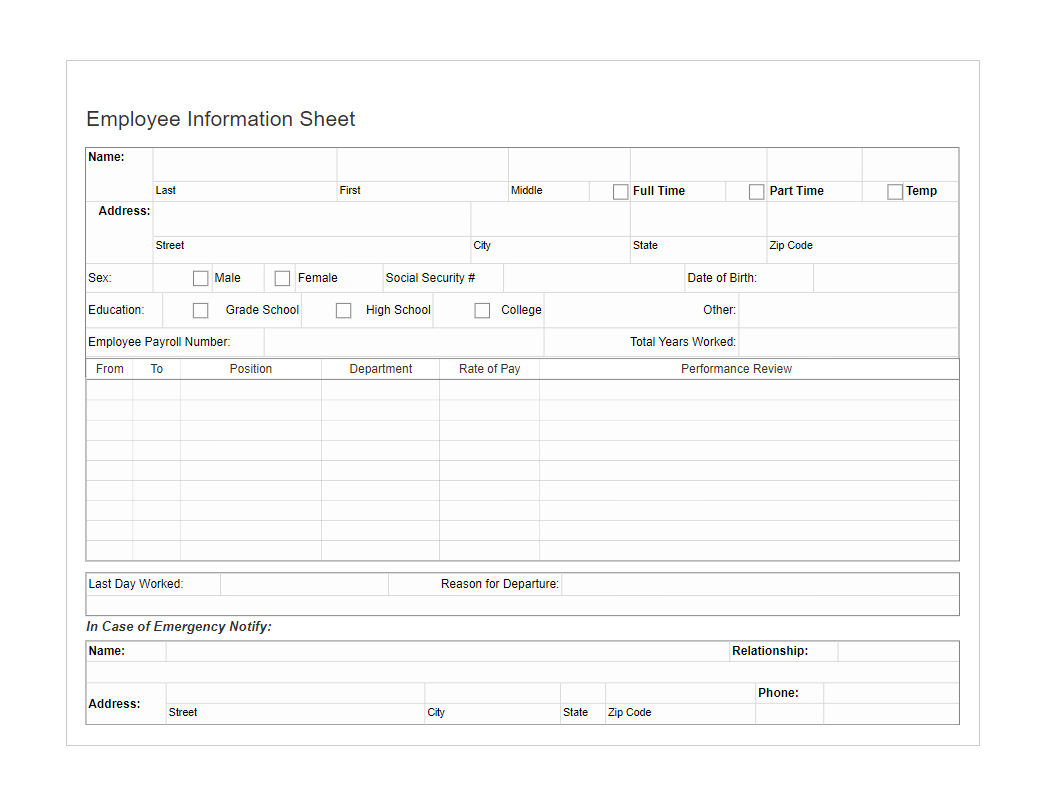
Task: Click the Last Day Worked field
Action: coord(304,584)
